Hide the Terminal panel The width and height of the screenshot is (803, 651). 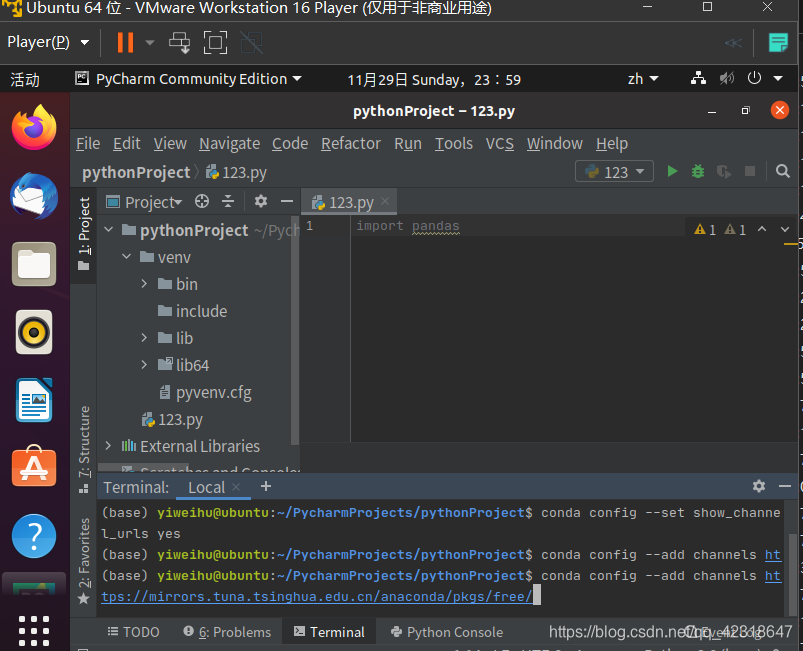(x=785, y=486)
